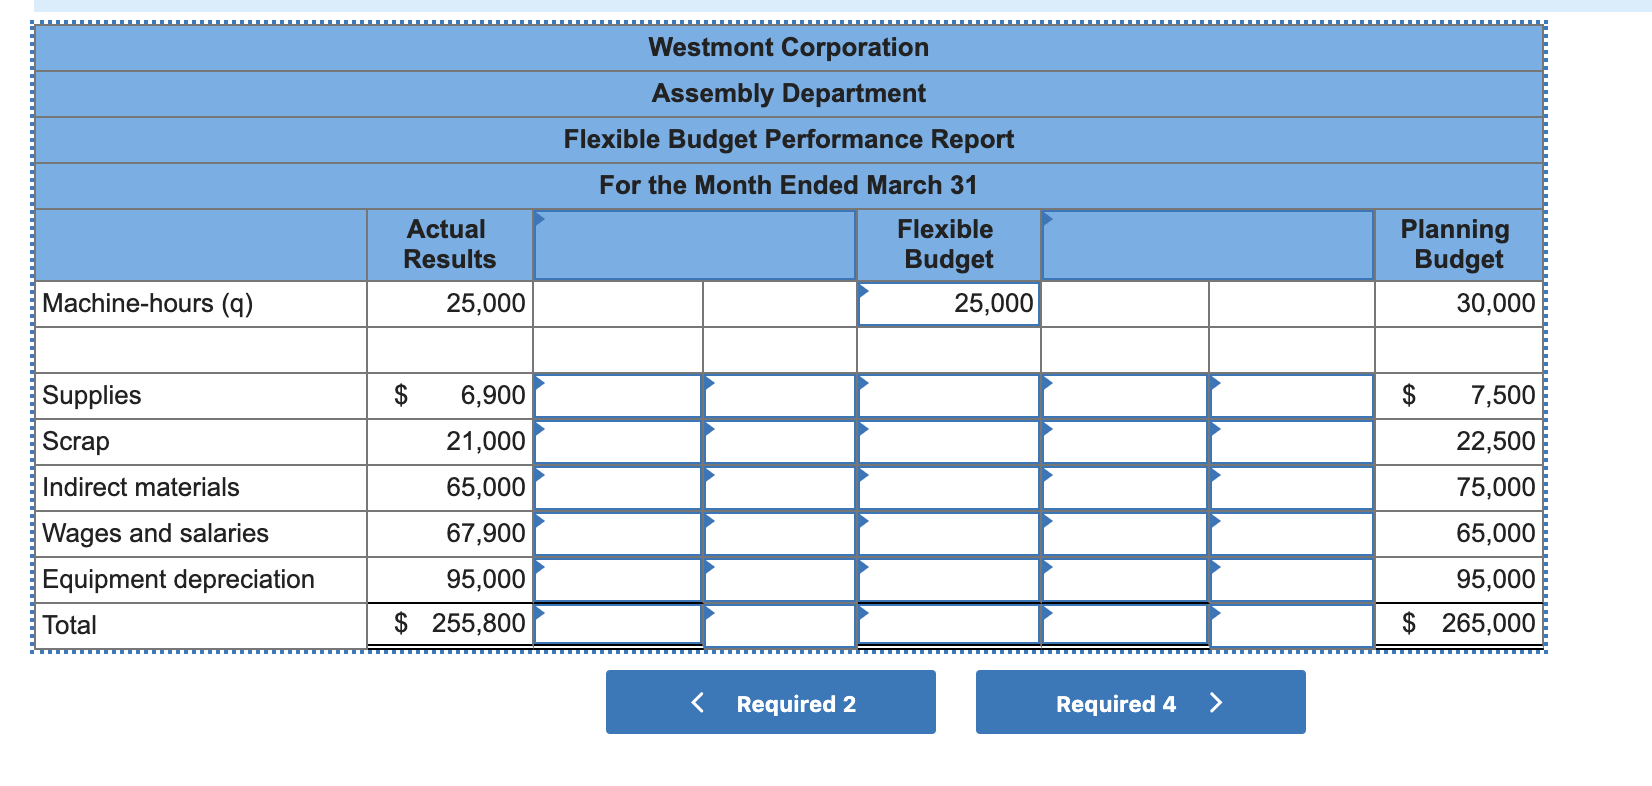Select the Equipment depreciation variance field beside Actual Results 95,000
This screenshot has width=1652, height=786.
point(618,580)
